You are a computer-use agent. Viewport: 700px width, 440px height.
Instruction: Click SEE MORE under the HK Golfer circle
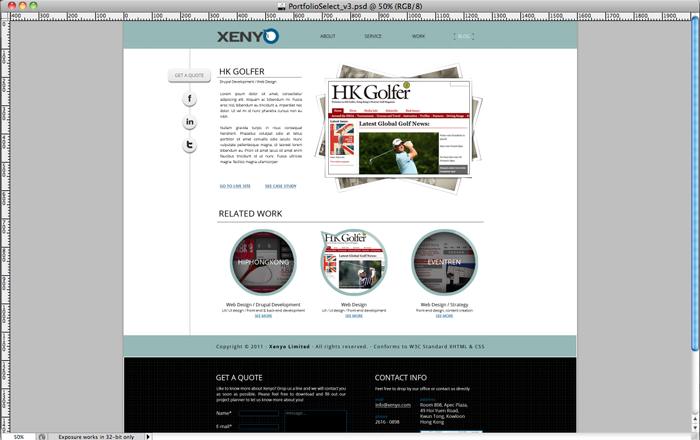[x=354, y=316]
